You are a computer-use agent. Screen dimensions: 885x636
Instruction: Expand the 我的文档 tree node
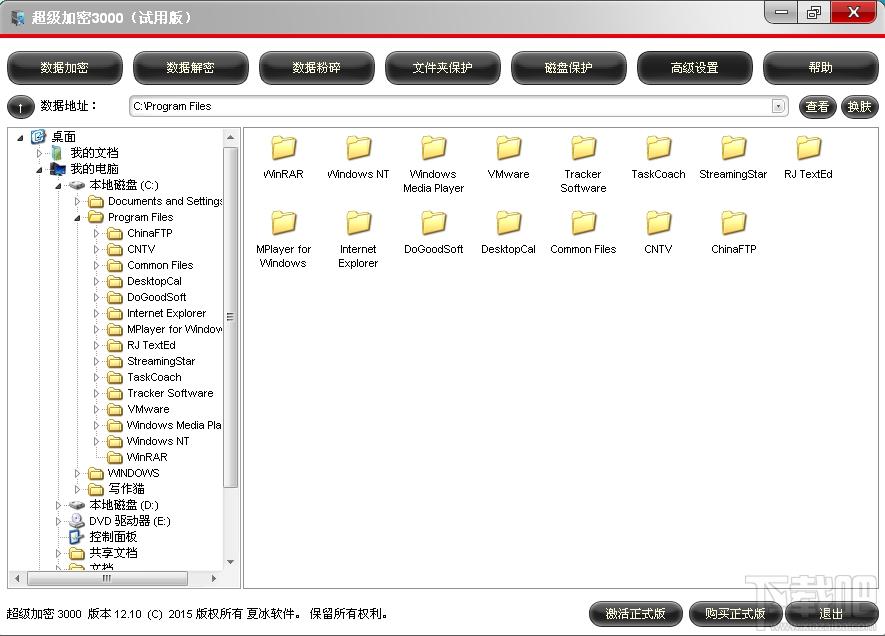[x=39, y=153]
